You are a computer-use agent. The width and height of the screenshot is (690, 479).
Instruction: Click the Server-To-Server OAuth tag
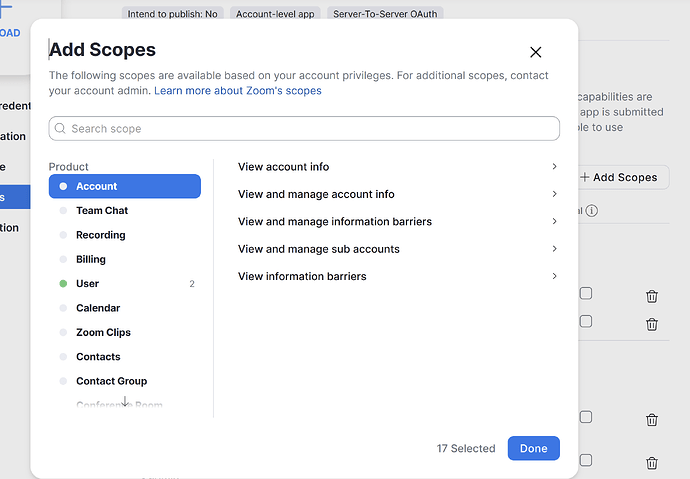click(x=385, y=14)
